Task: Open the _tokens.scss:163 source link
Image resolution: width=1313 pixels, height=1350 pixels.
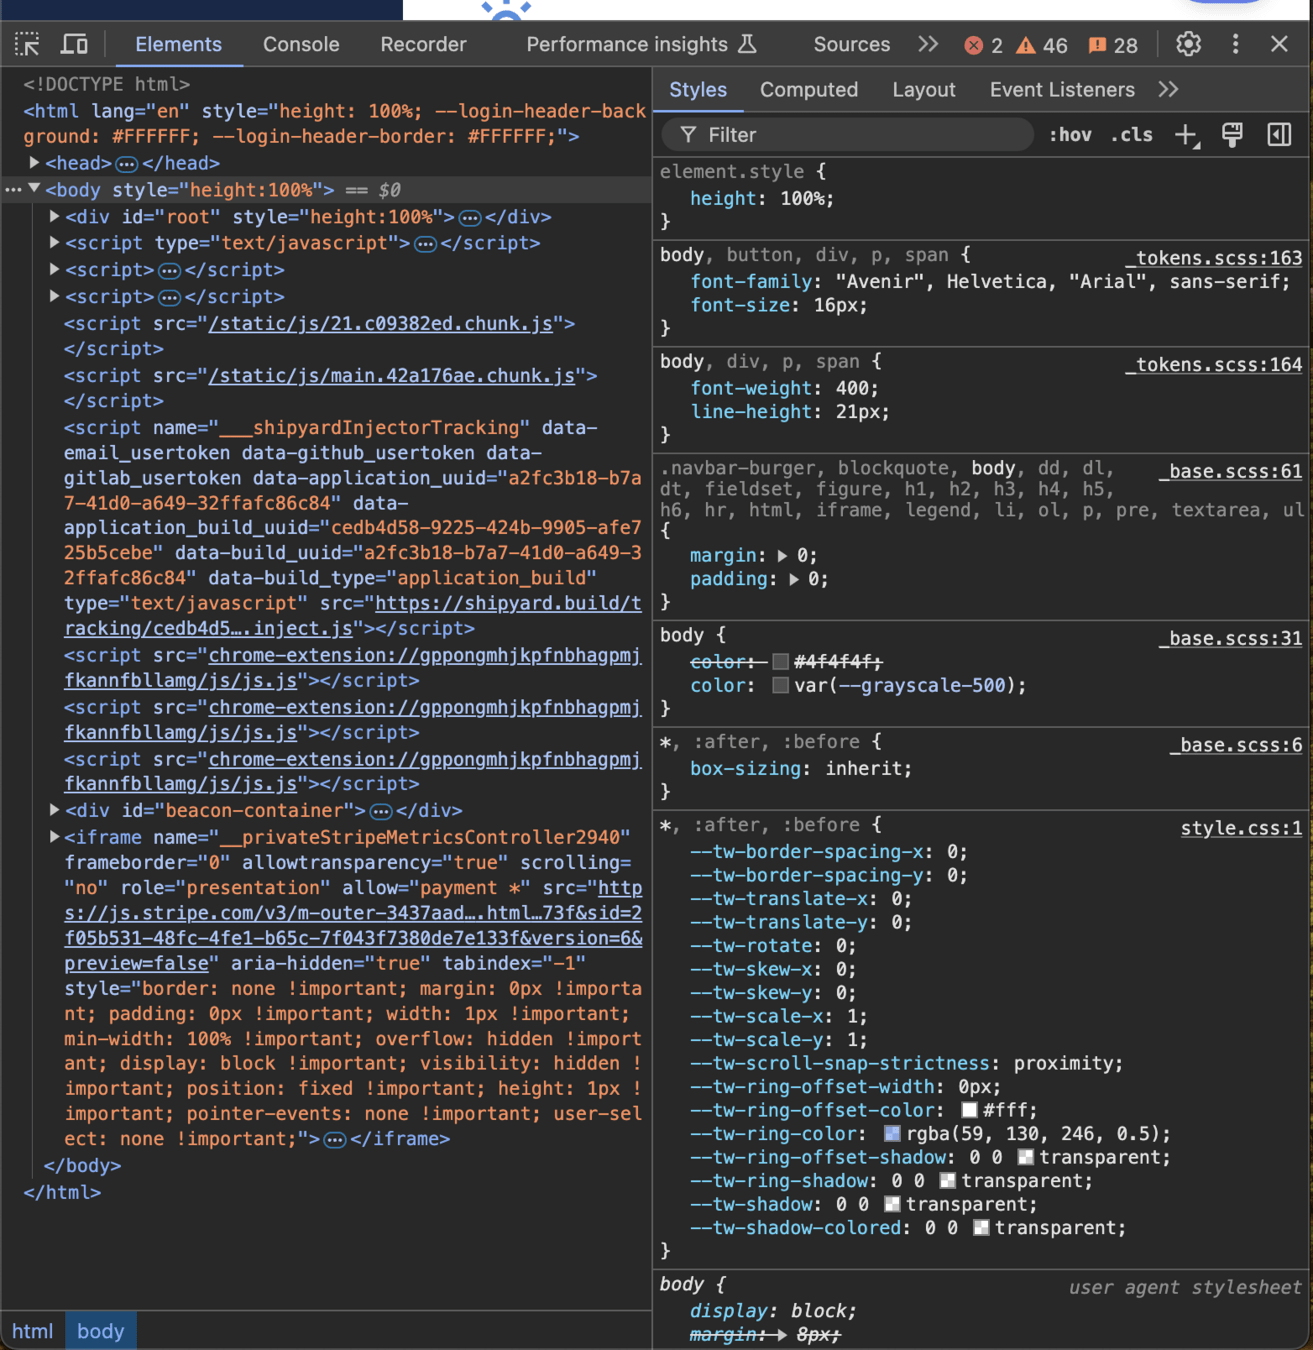Action: [x=1214, y=258]
